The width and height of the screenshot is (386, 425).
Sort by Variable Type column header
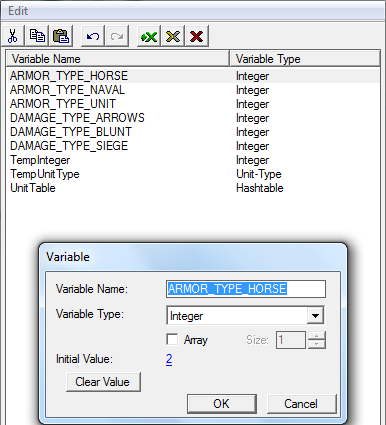305,59
